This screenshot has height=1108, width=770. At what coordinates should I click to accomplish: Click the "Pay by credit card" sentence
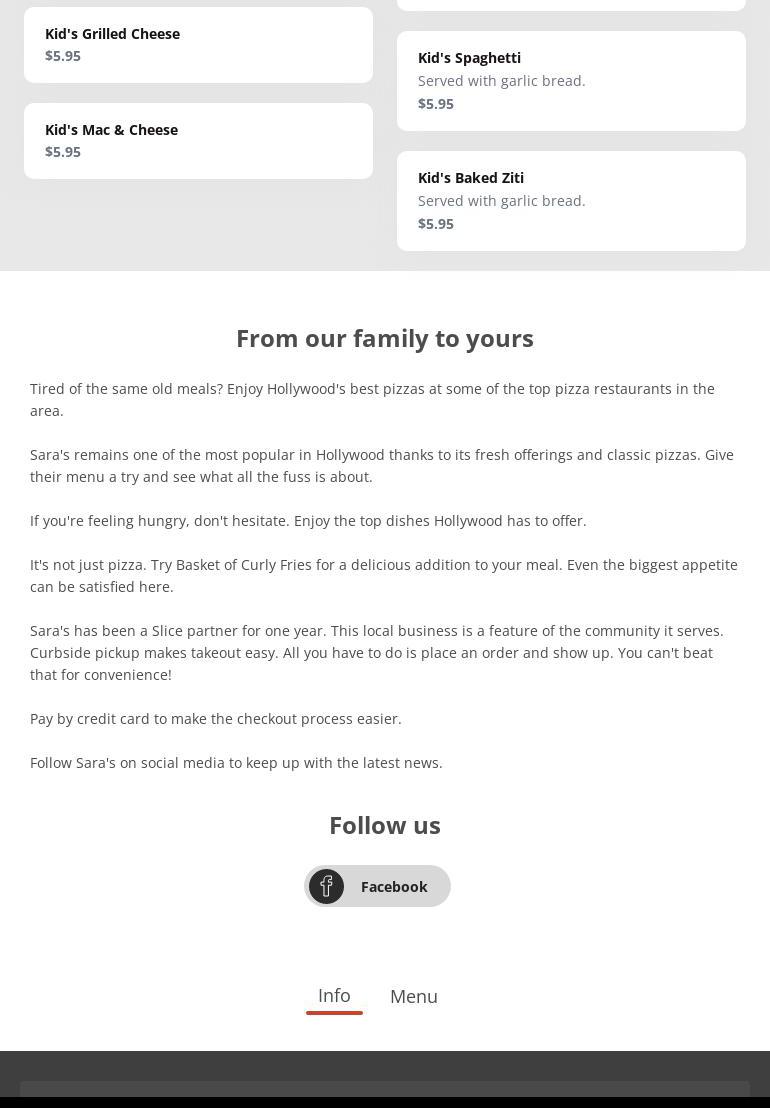click(x=216, y=719)
